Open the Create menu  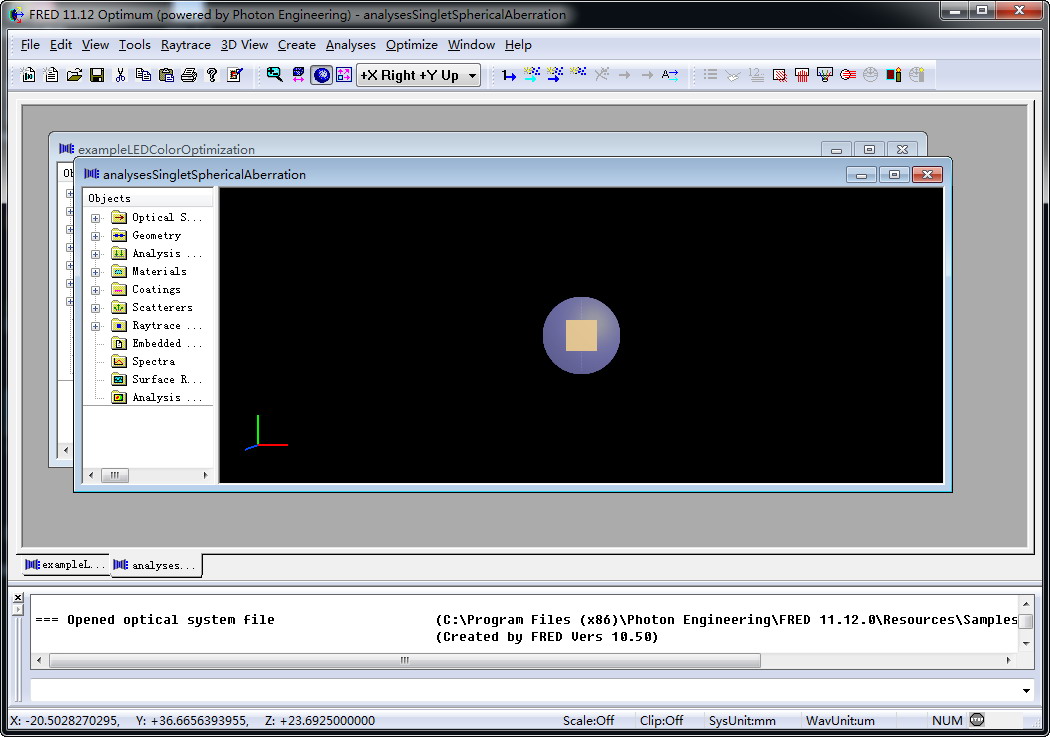(297, 45)
